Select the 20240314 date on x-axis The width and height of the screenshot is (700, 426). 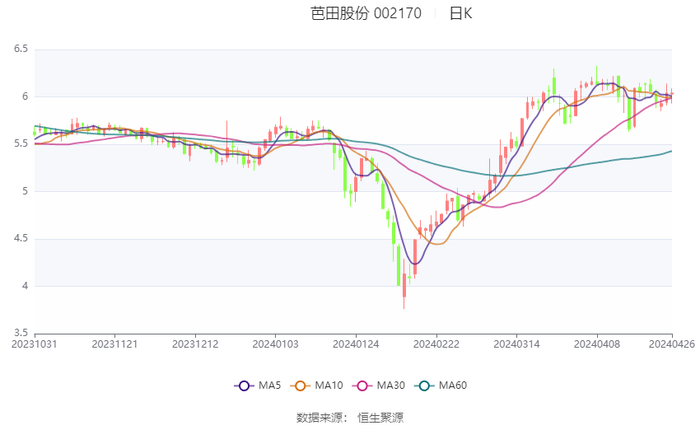click(x=516, y=345)
